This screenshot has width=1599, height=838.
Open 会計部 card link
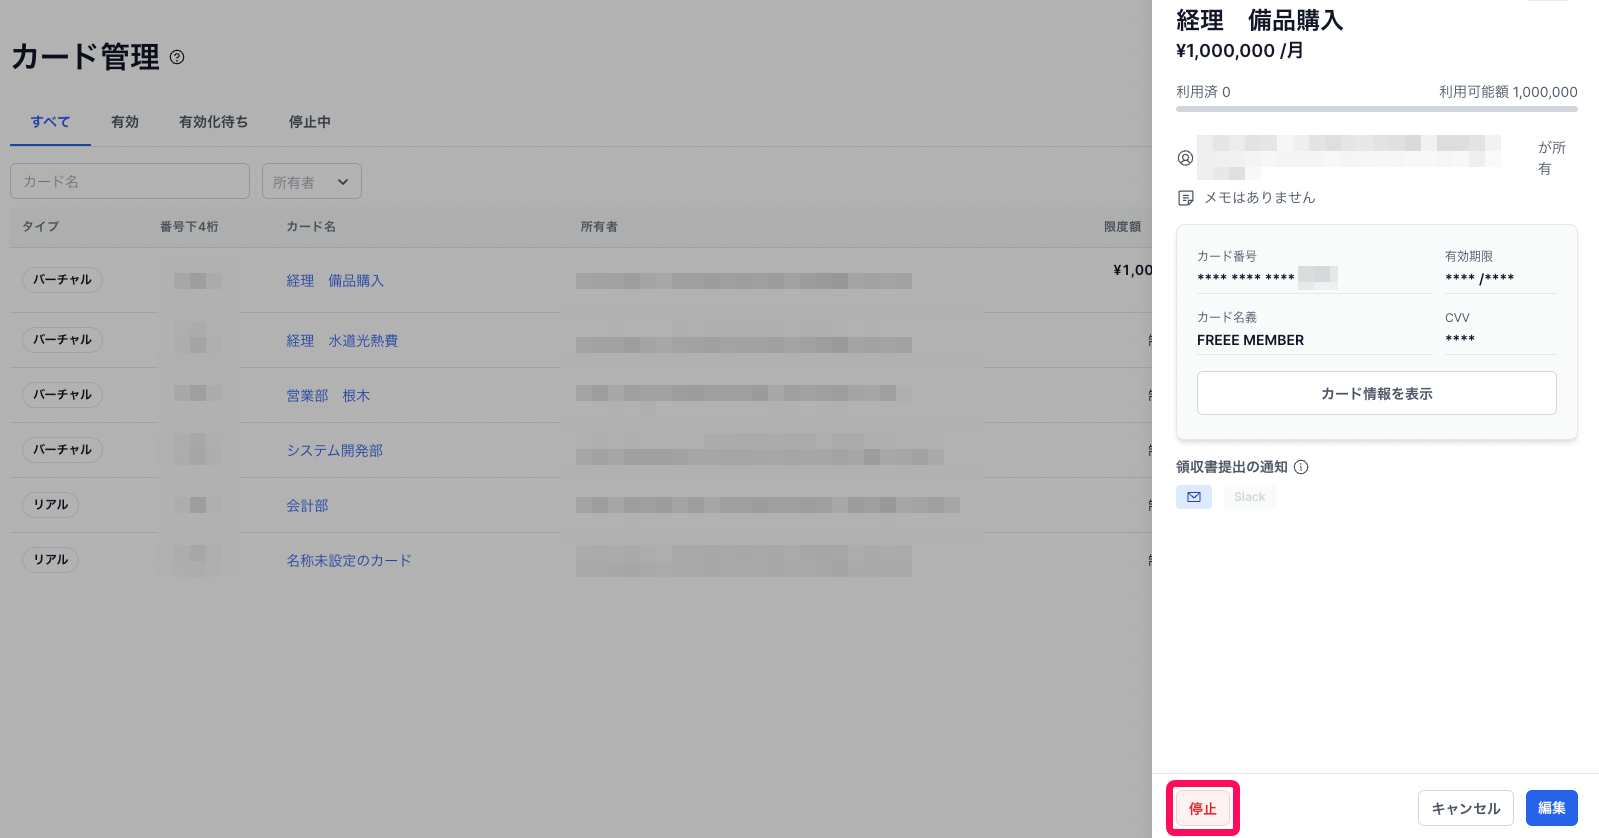[x=307, y=506]
